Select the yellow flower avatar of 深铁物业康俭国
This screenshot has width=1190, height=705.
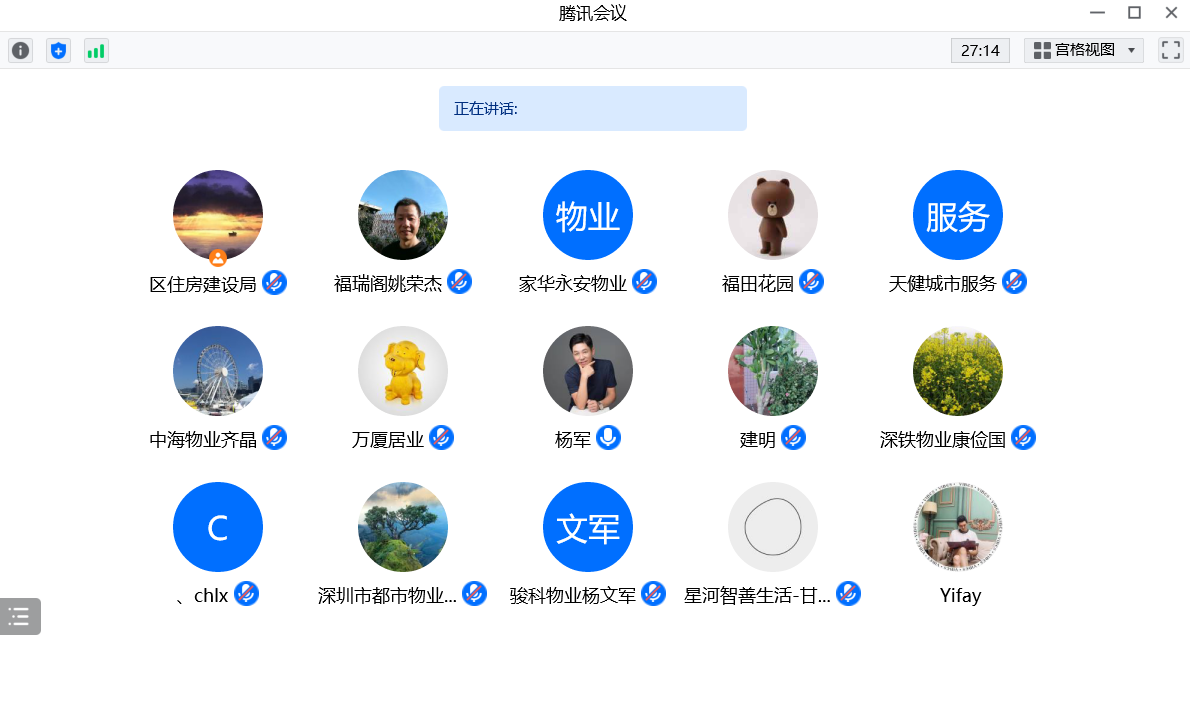click(958, 371)
